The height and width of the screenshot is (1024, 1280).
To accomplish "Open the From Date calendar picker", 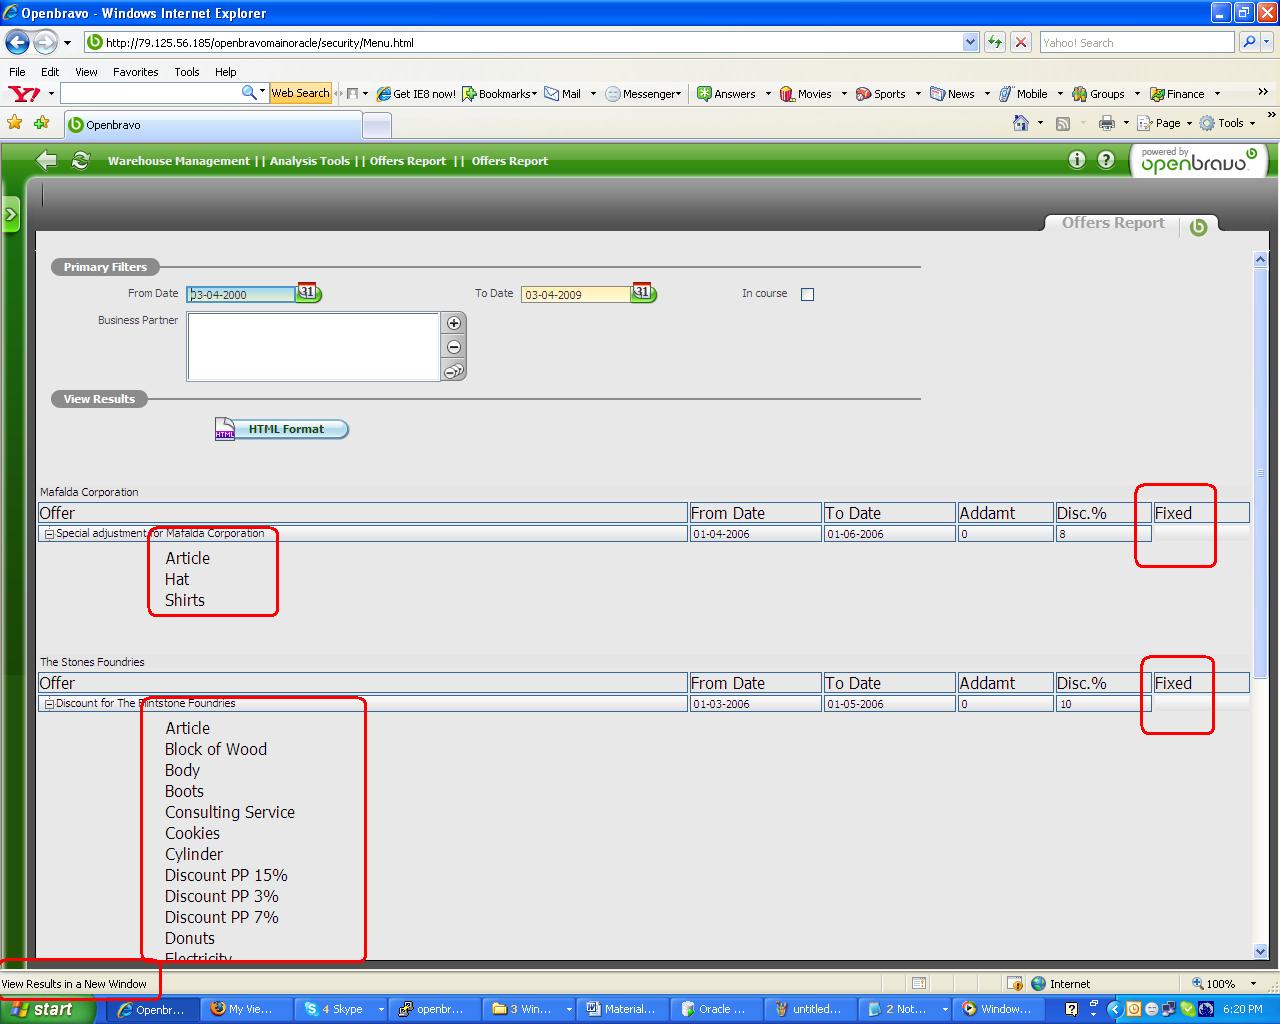I will (308, 293).
